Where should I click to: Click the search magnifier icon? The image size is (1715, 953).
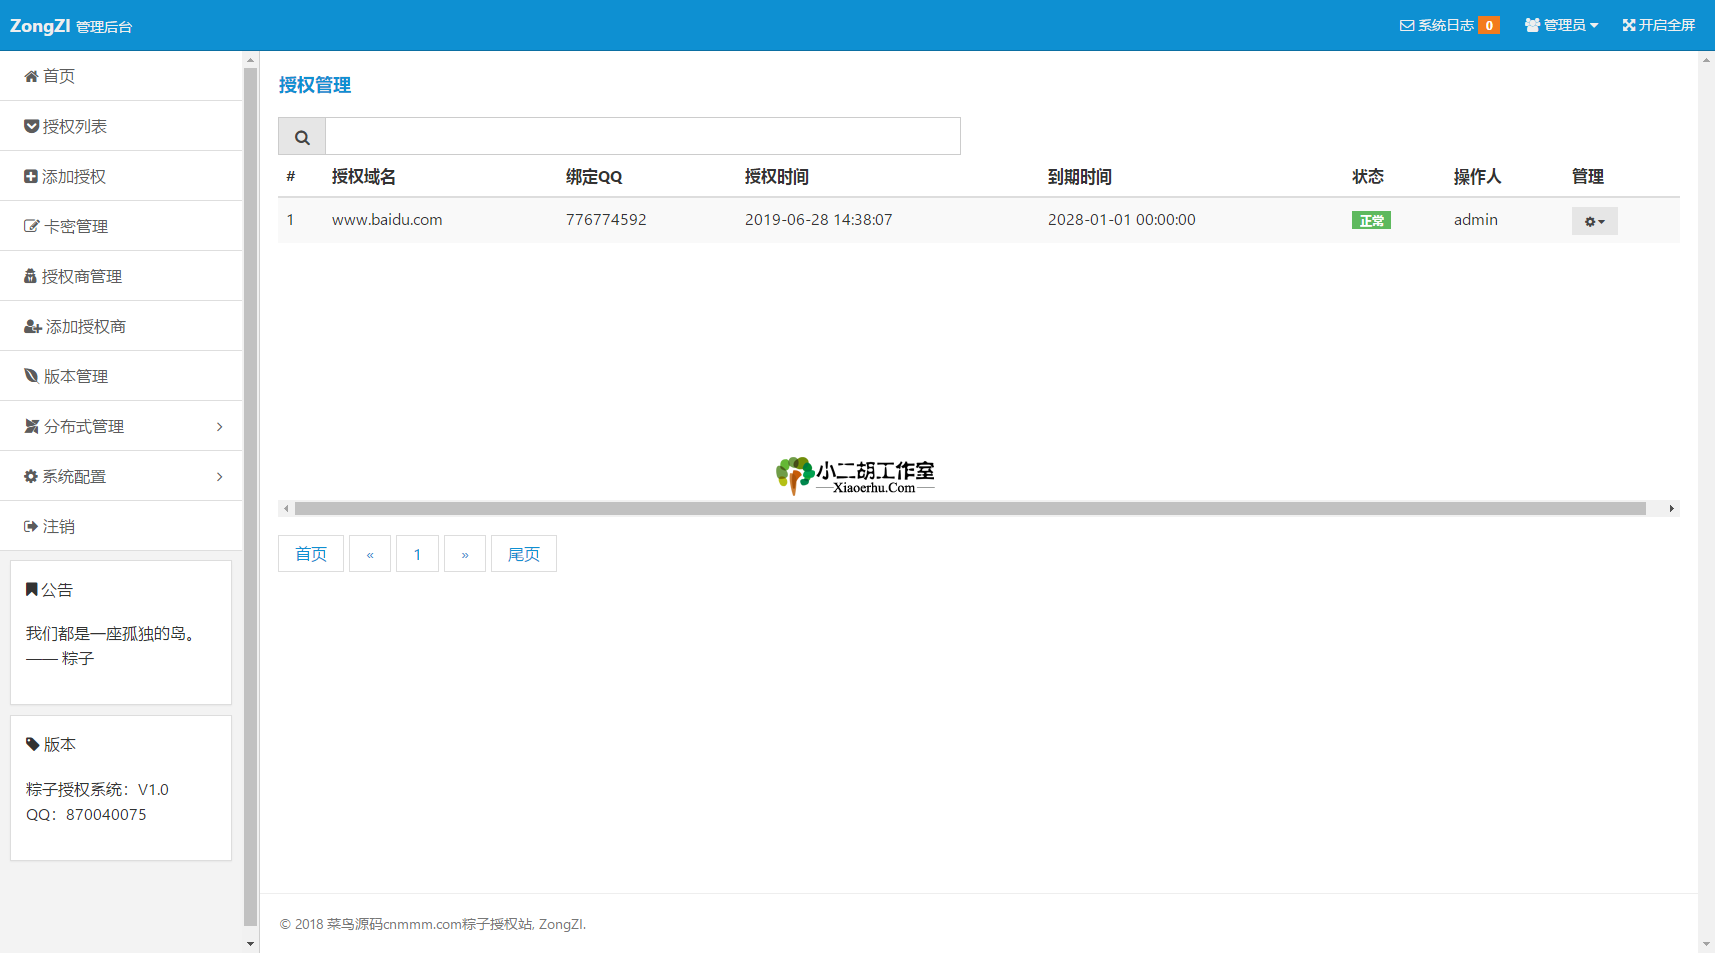(x=302, y=137)
